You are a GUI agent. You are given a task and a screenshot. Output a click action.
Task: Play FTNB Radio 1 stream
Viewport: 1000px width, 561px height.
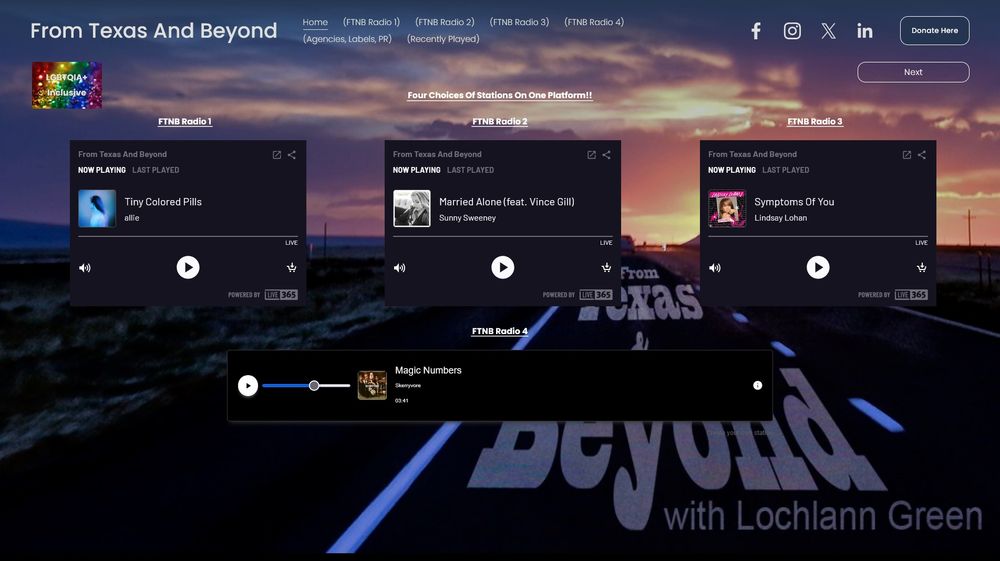188,267
